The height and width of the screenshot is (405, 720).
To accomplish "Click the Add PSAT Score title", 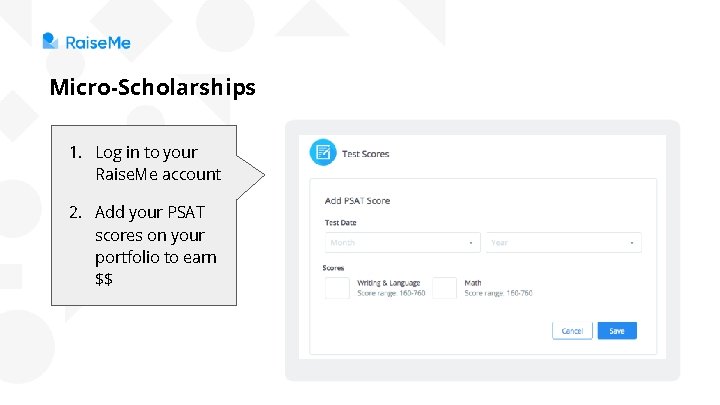I will click(357, 201).
